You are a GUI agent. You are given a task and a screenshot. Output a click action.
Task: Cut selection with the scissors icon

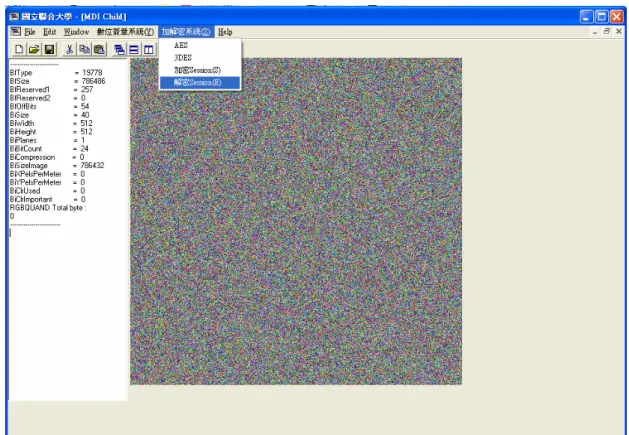[x=69, y=49]
